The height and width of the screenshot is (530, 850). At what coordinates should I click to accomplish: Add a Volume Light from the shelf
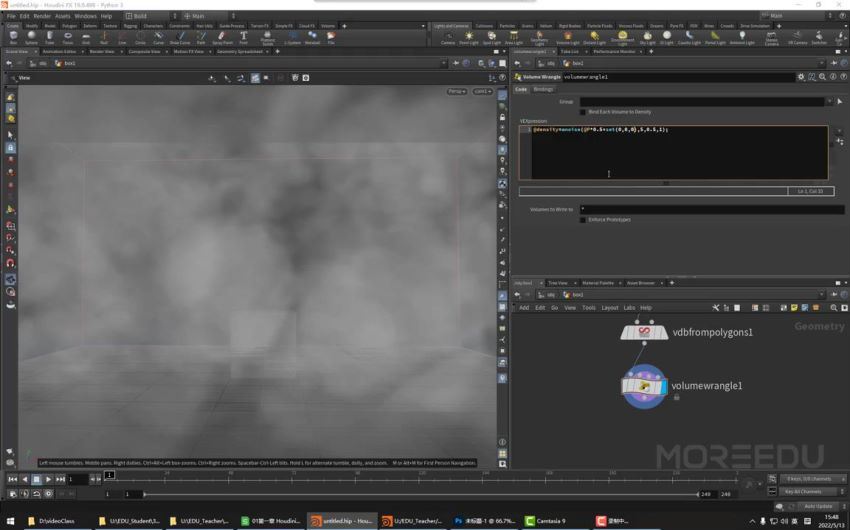pyautogui.click(x=568, y=37)
